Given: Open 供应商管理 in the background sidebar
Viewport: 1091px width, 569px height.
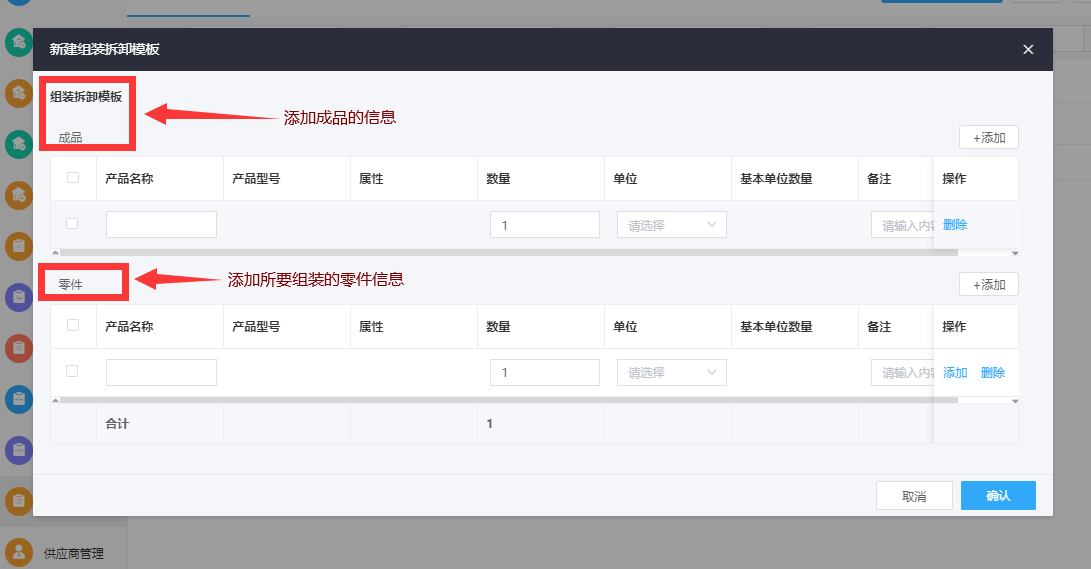Looking at the screenshot, I should tap(74, 554).
